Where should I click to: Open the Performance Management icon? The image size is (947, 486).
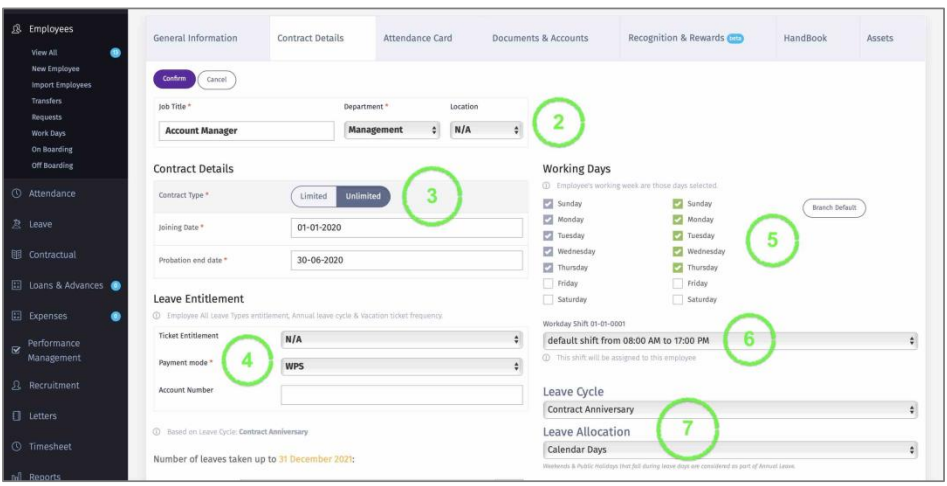tap(17, 349)
